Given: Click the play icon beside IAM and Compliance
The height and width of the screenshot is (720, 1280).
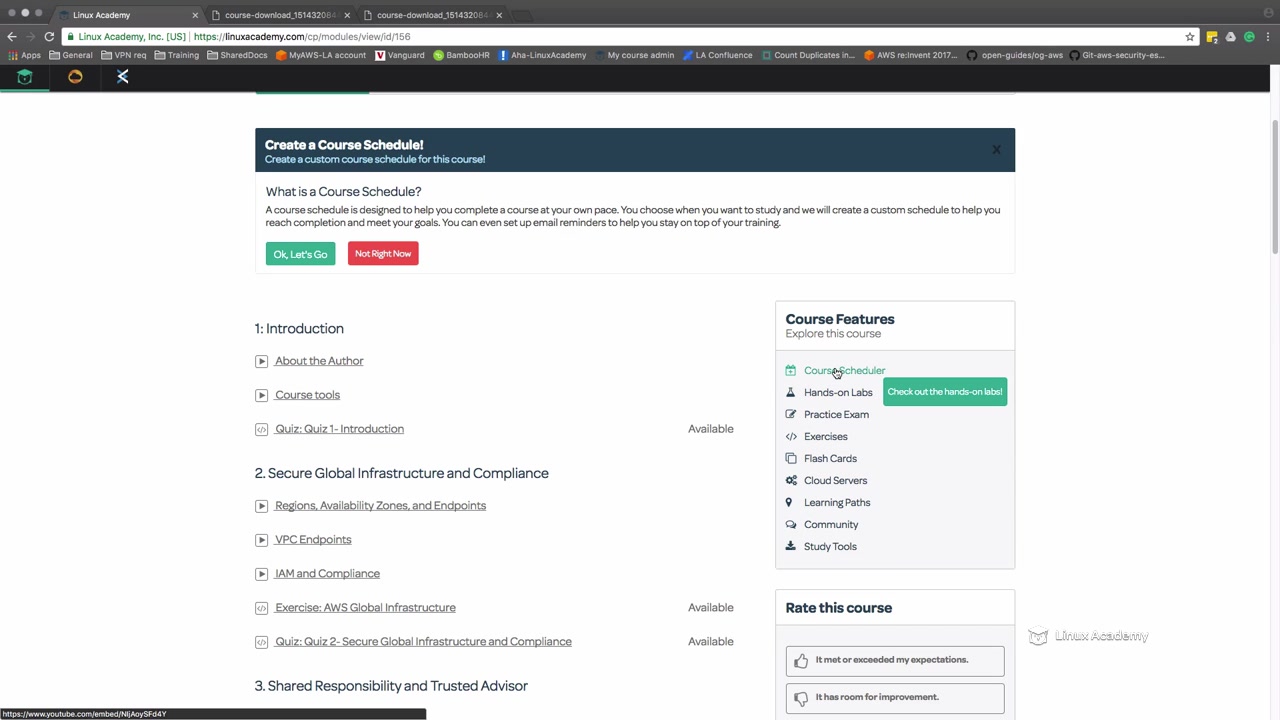Looking at the screenshot, I should coord(261,574).
